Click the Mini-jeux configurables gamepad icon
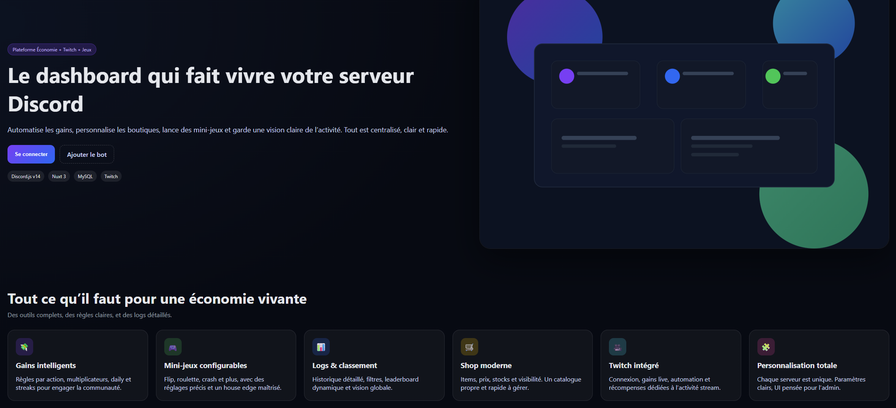This screenshot has width=896, height=408. (x=173, y=347)
